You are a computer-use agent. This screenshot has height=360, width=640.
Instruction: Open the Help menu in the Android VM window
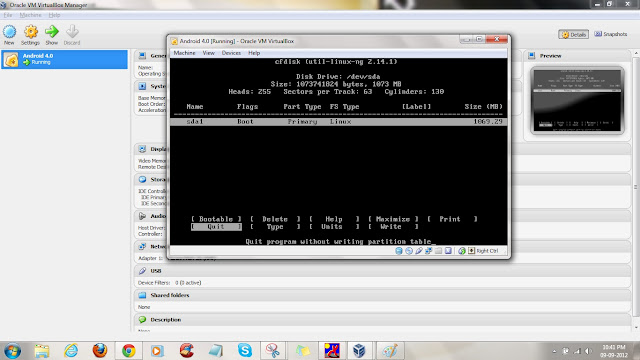[254, 53]
